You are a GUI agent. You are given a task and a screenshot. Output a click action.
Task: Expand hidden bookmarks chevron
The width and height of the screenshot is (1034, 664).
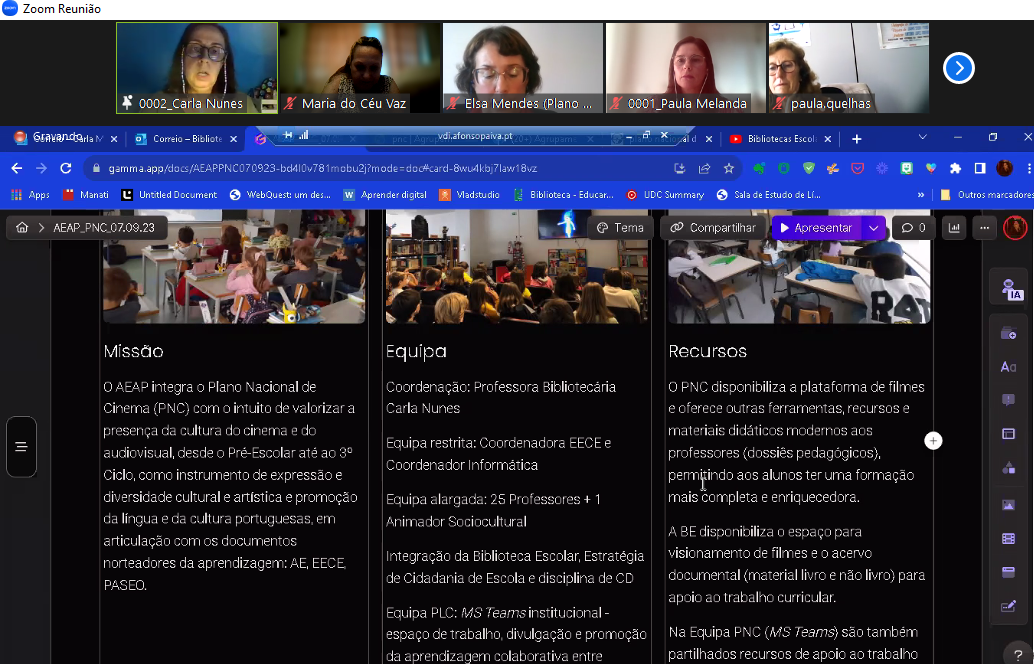tap(921, 195)
